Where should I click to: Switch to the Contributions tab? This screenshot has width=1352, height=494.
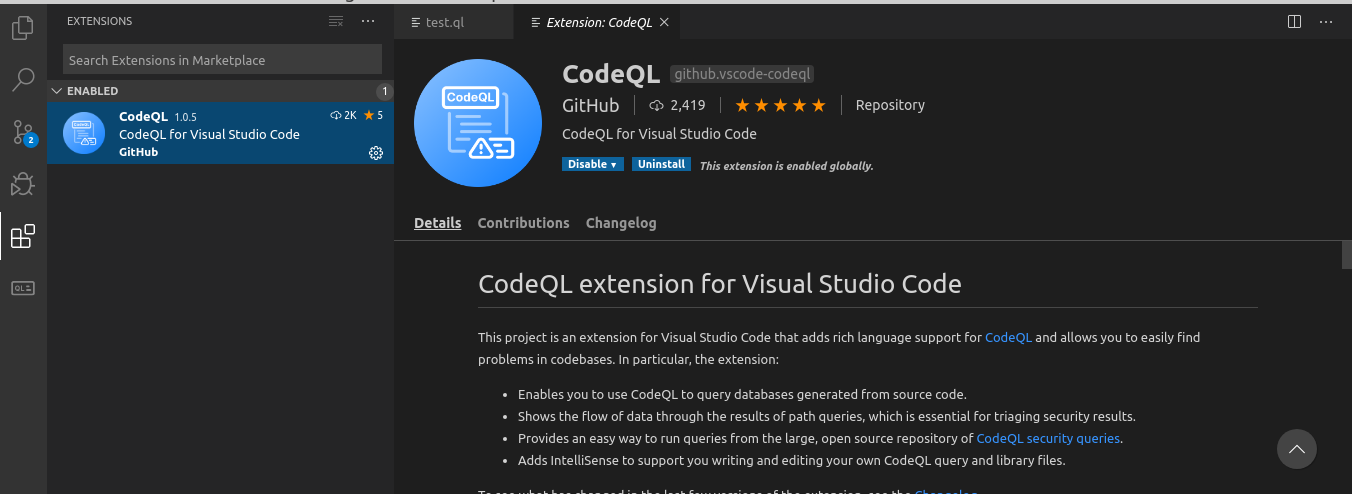[523, 223]
